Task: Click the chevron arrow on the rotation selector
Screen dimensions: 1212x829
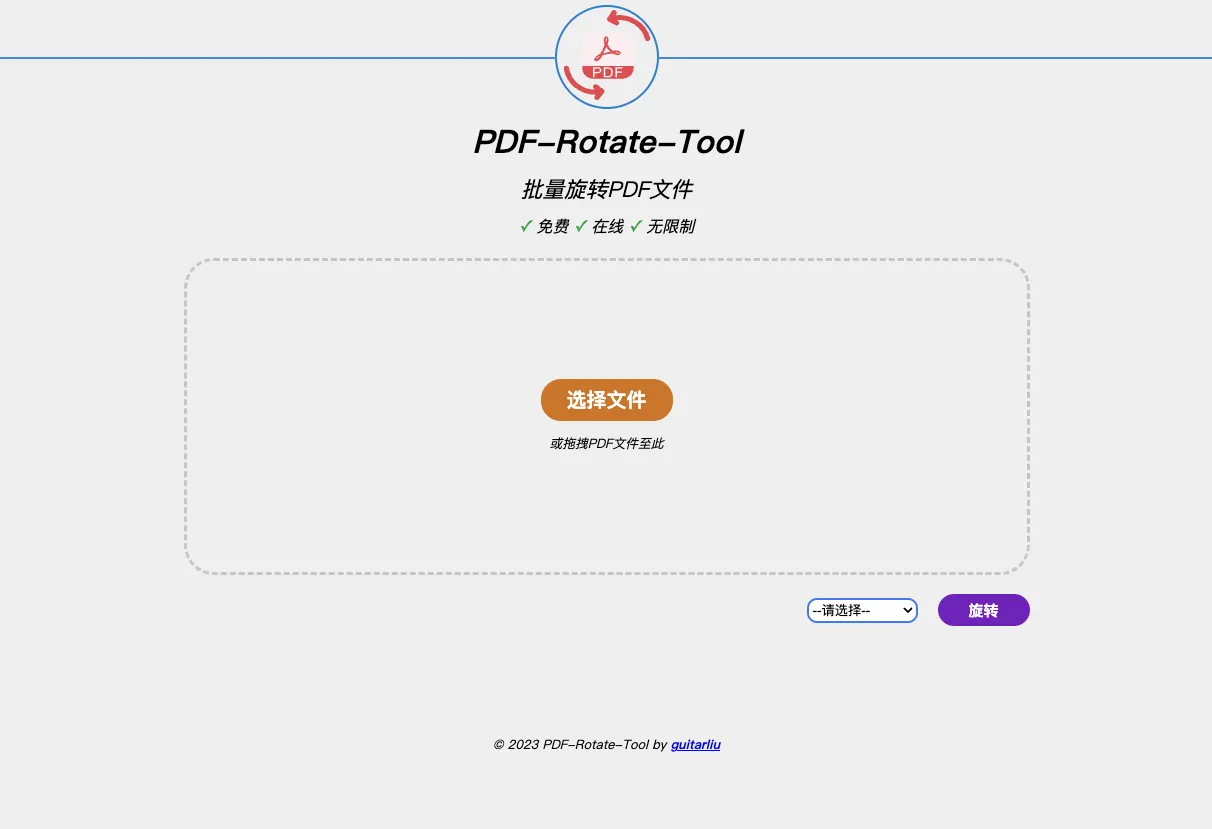Action: click(x=907, y=610)
